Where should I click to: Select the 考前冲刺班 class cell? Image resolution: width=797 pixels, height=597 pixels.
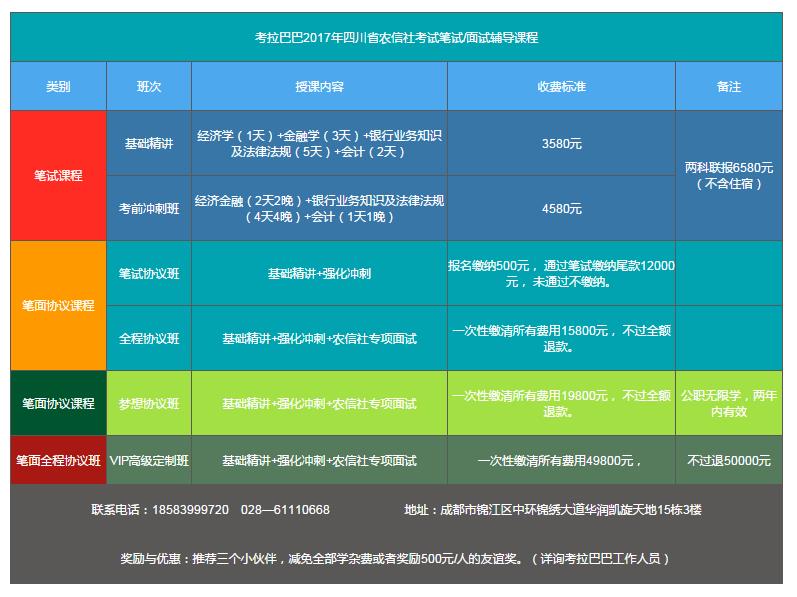click(x=149, y=208)
